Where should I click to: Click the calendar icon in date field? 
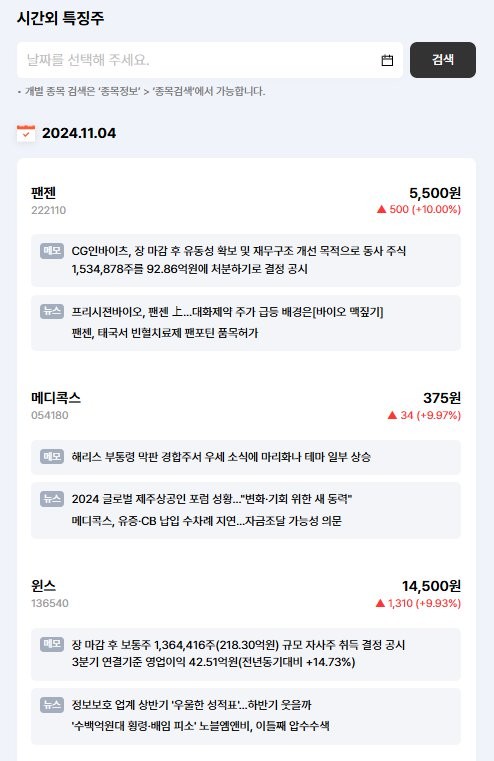coord(387,60)
